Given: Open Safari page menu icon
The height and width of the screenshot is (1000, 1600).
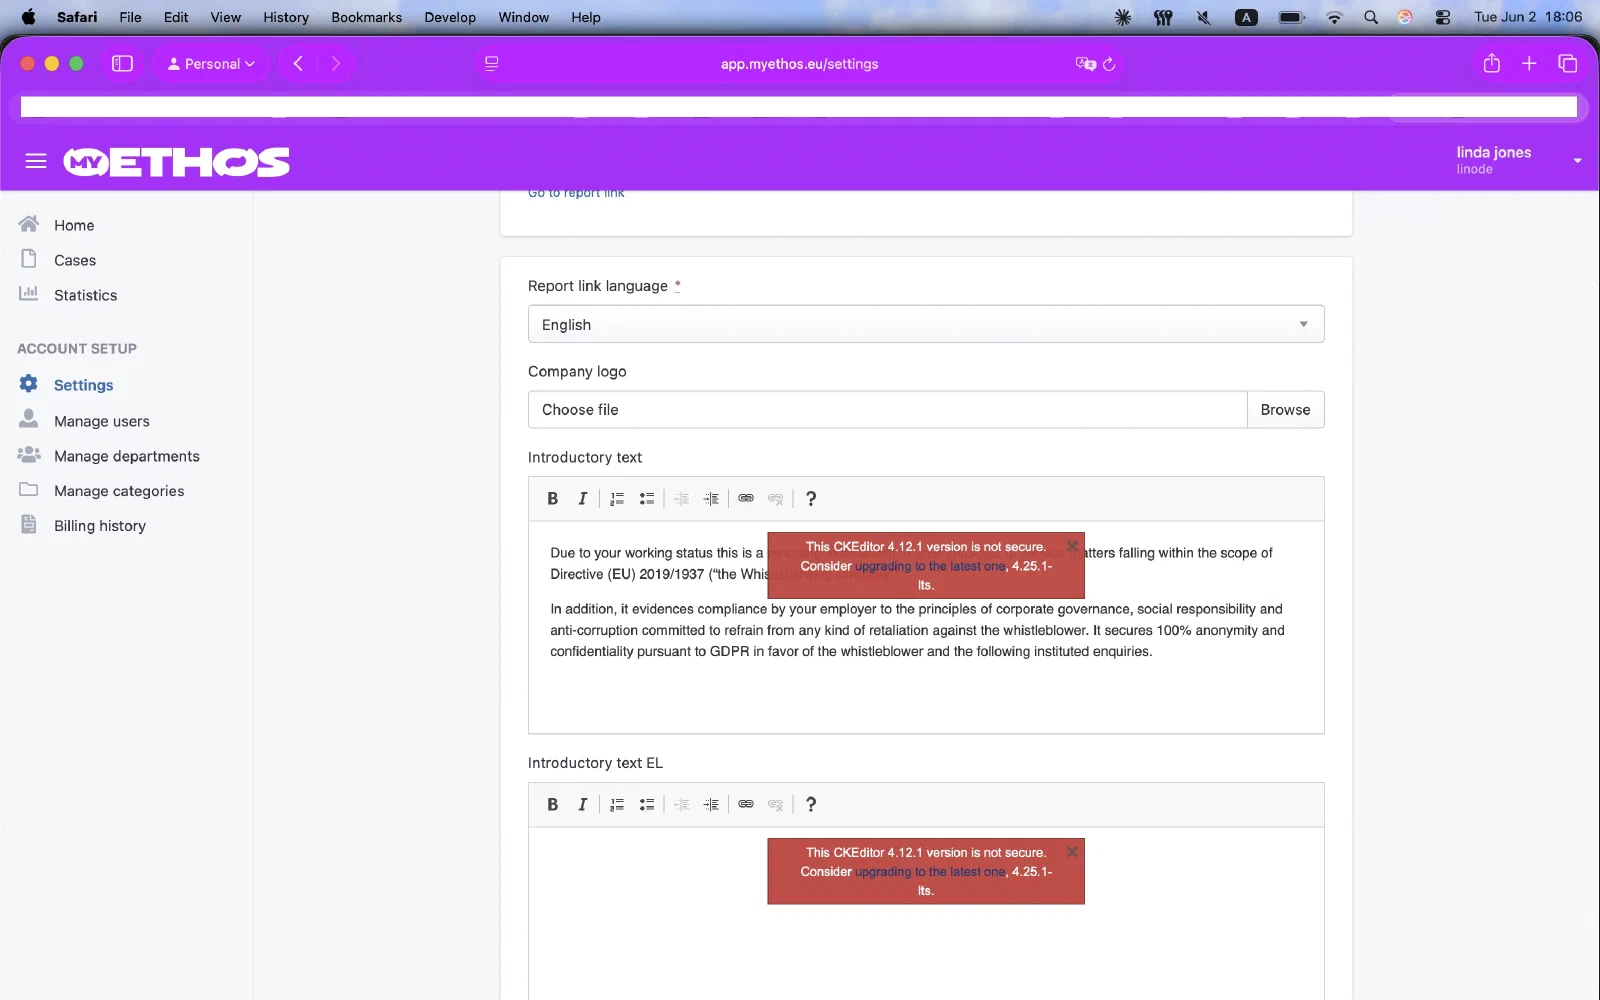Looking at the screenshot, I should (491, 64).
